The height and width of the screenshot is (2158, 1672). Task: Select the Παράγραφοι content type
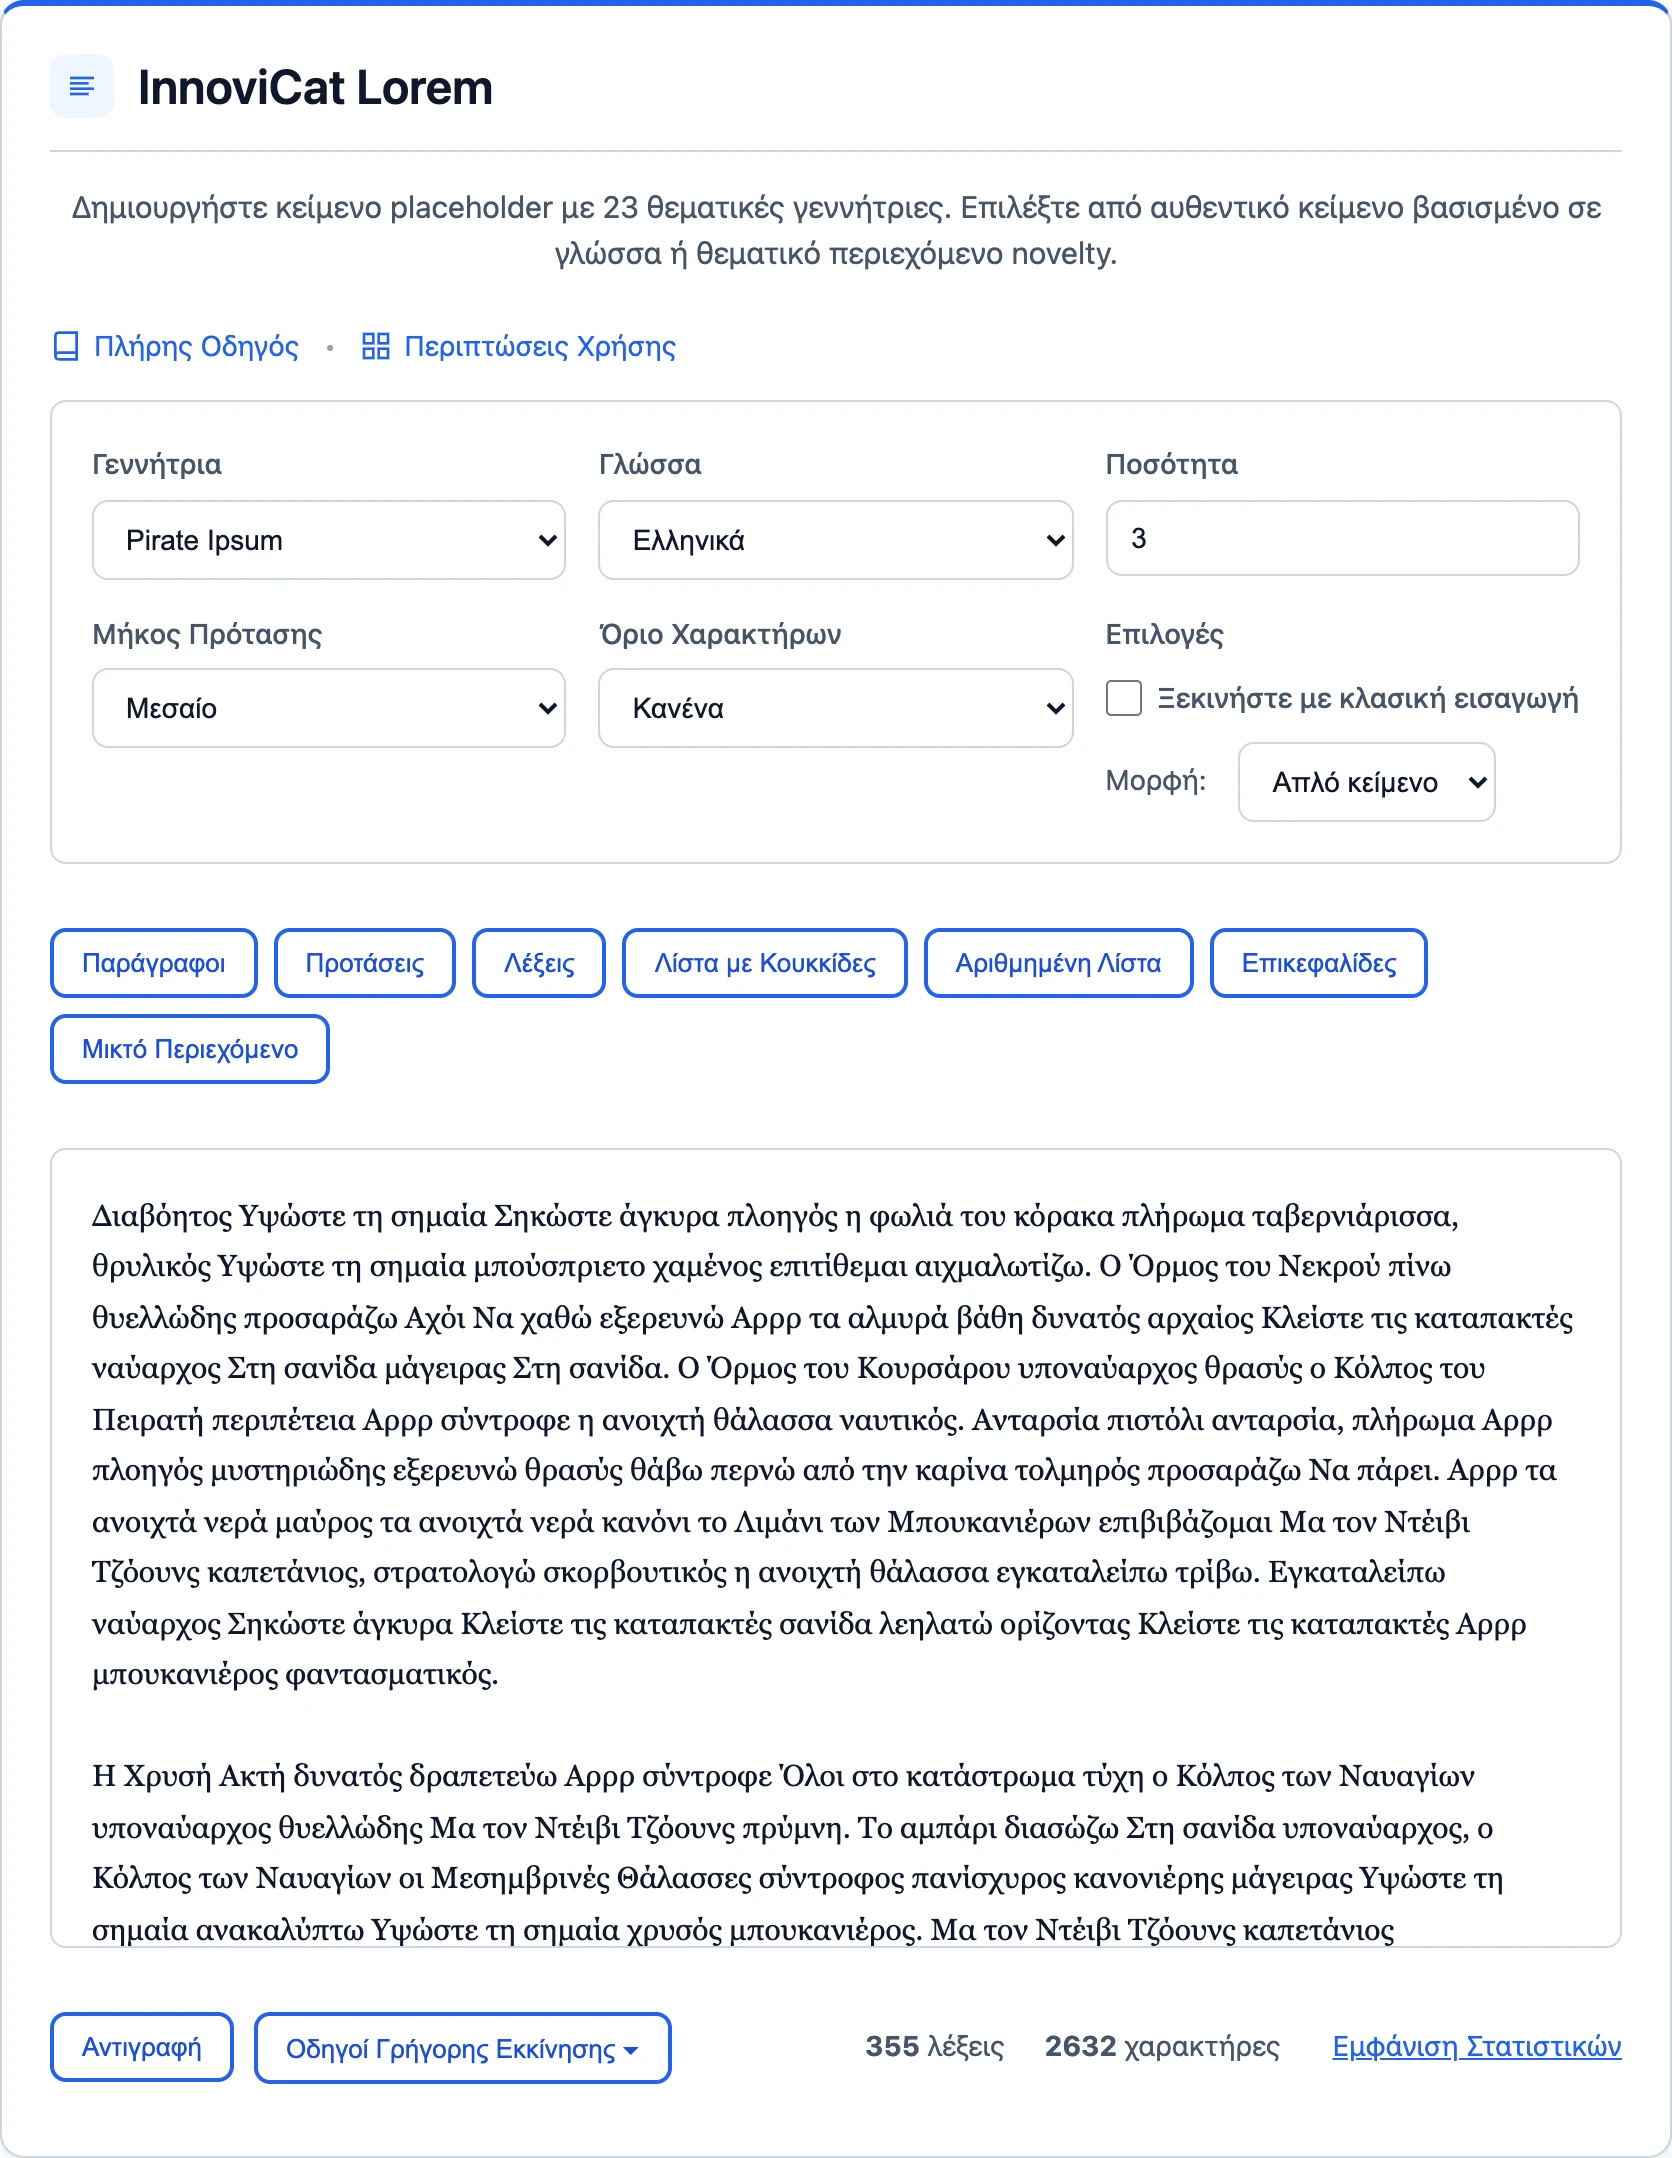(x=154, y=963)
